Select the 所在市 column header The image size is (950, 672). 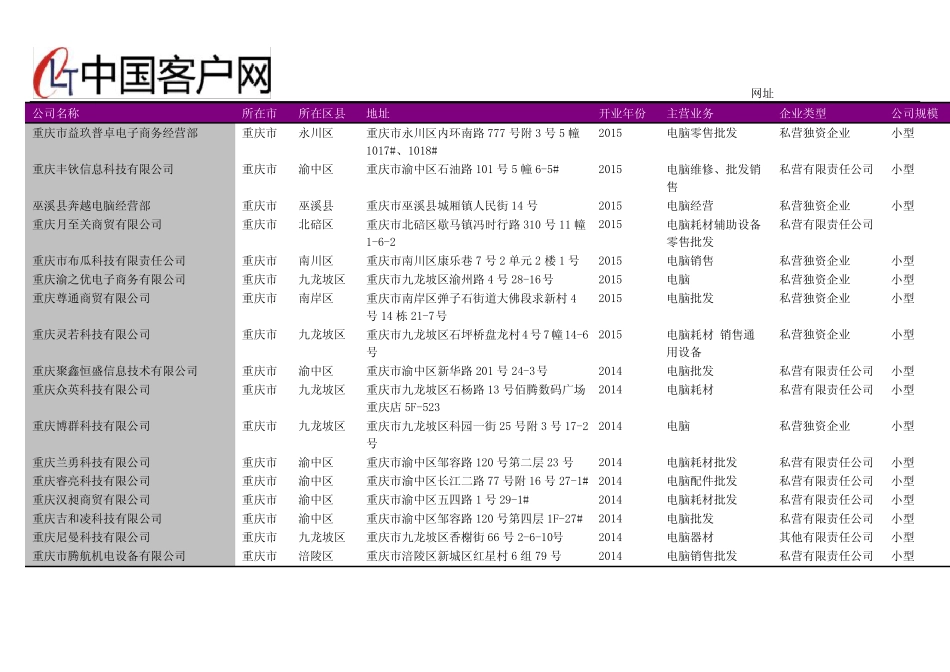[259, 113]
